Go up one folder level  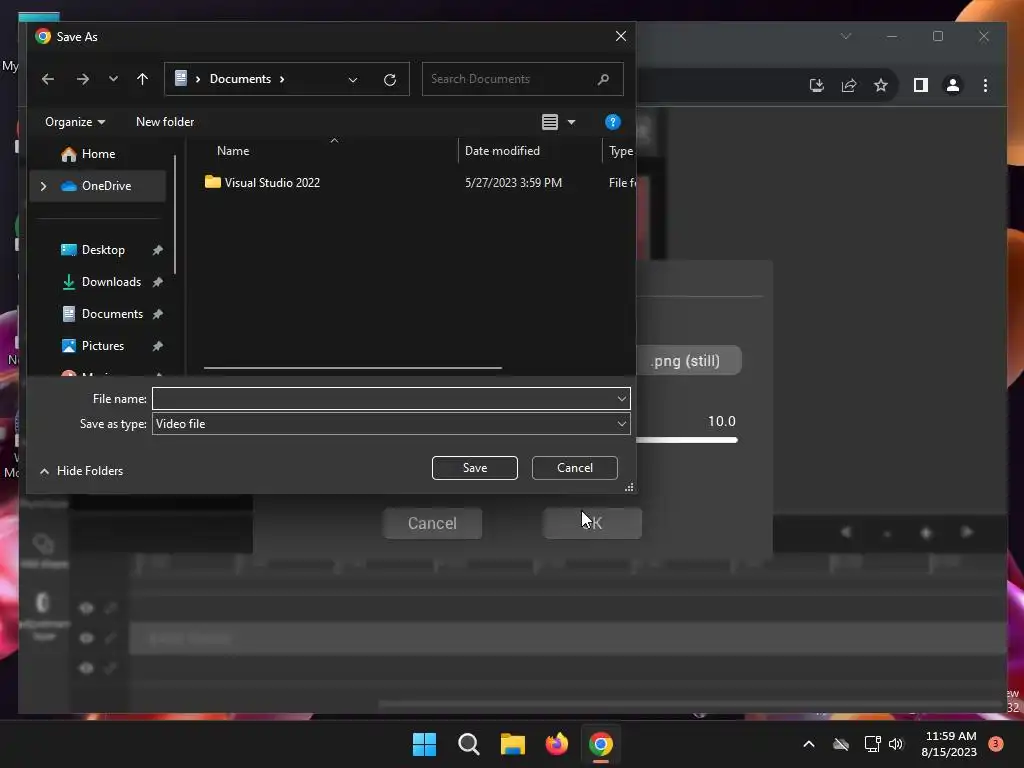(x=142, y=79)
